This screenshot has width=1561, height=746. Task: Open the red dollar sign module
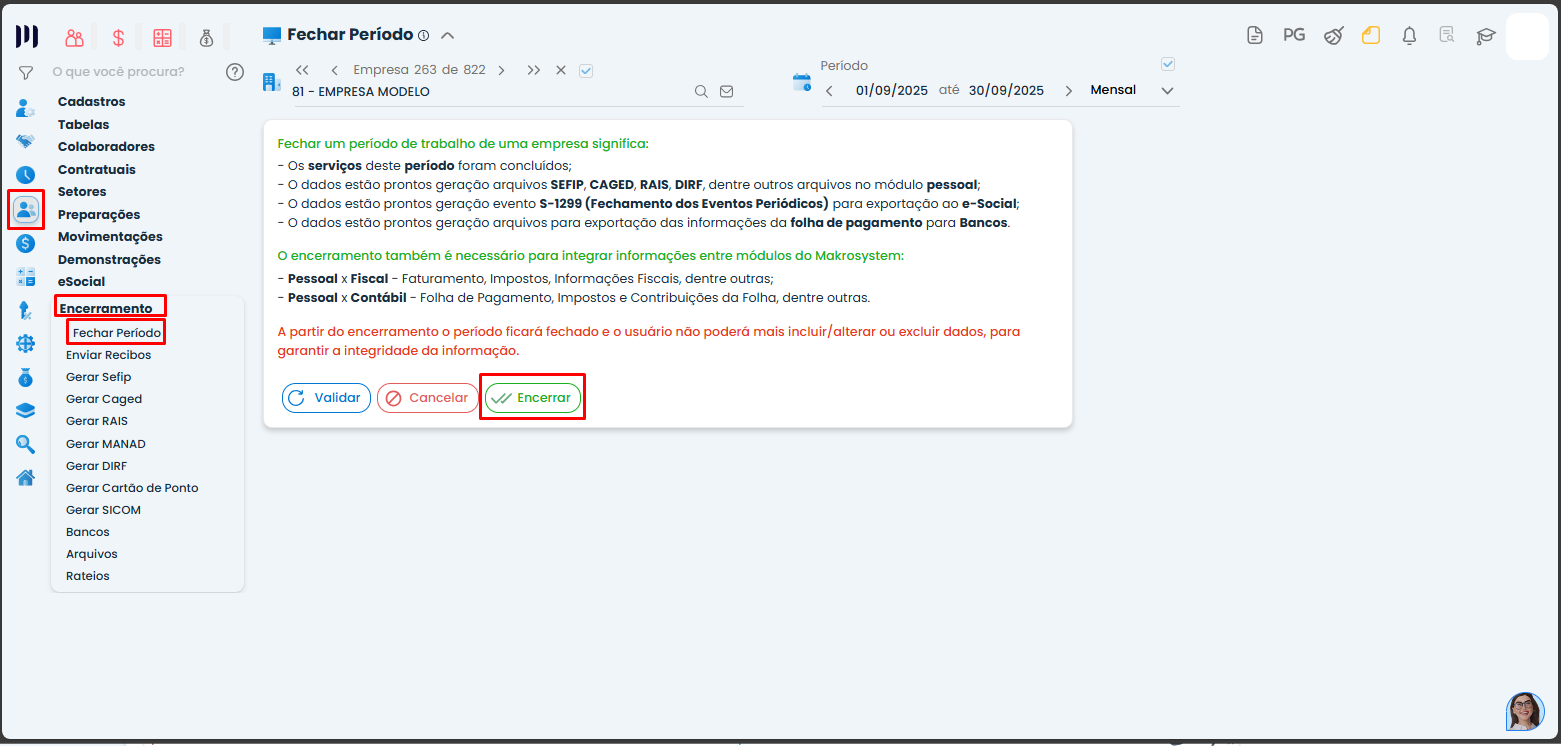tap(118, 38)
